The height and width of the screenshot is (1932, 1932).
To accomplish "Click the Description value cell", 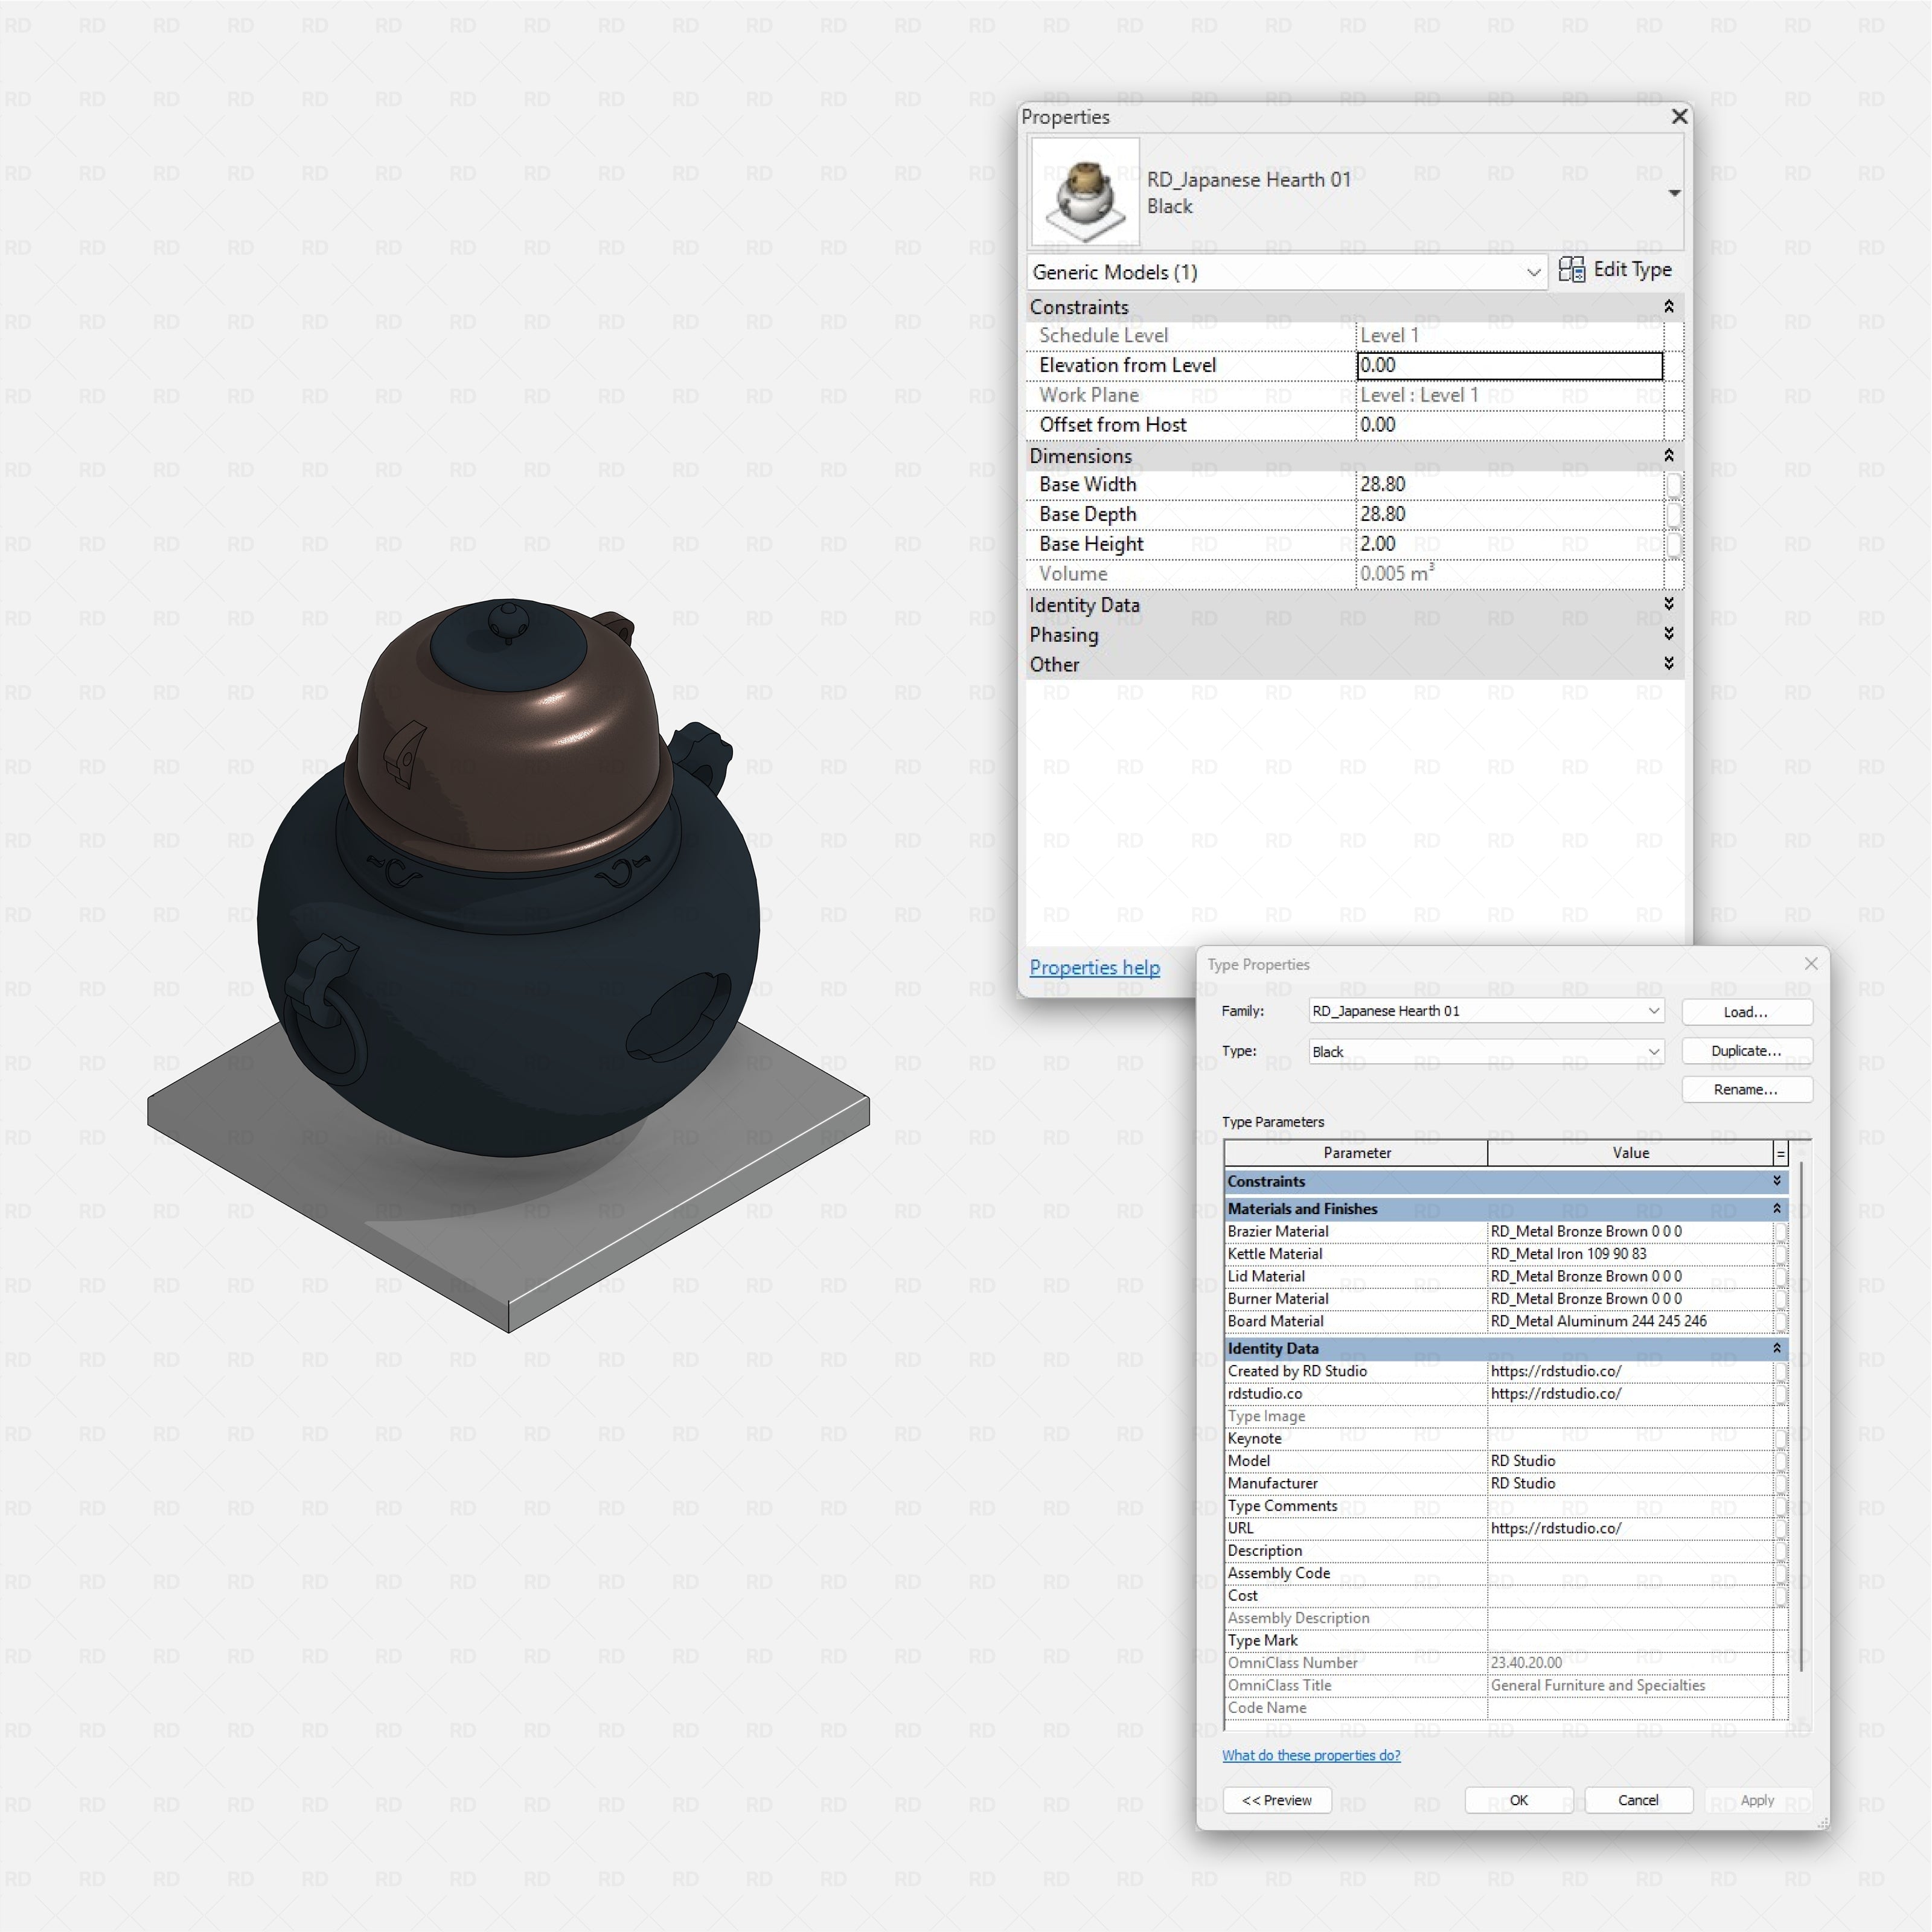I will coord(1629,1551).
